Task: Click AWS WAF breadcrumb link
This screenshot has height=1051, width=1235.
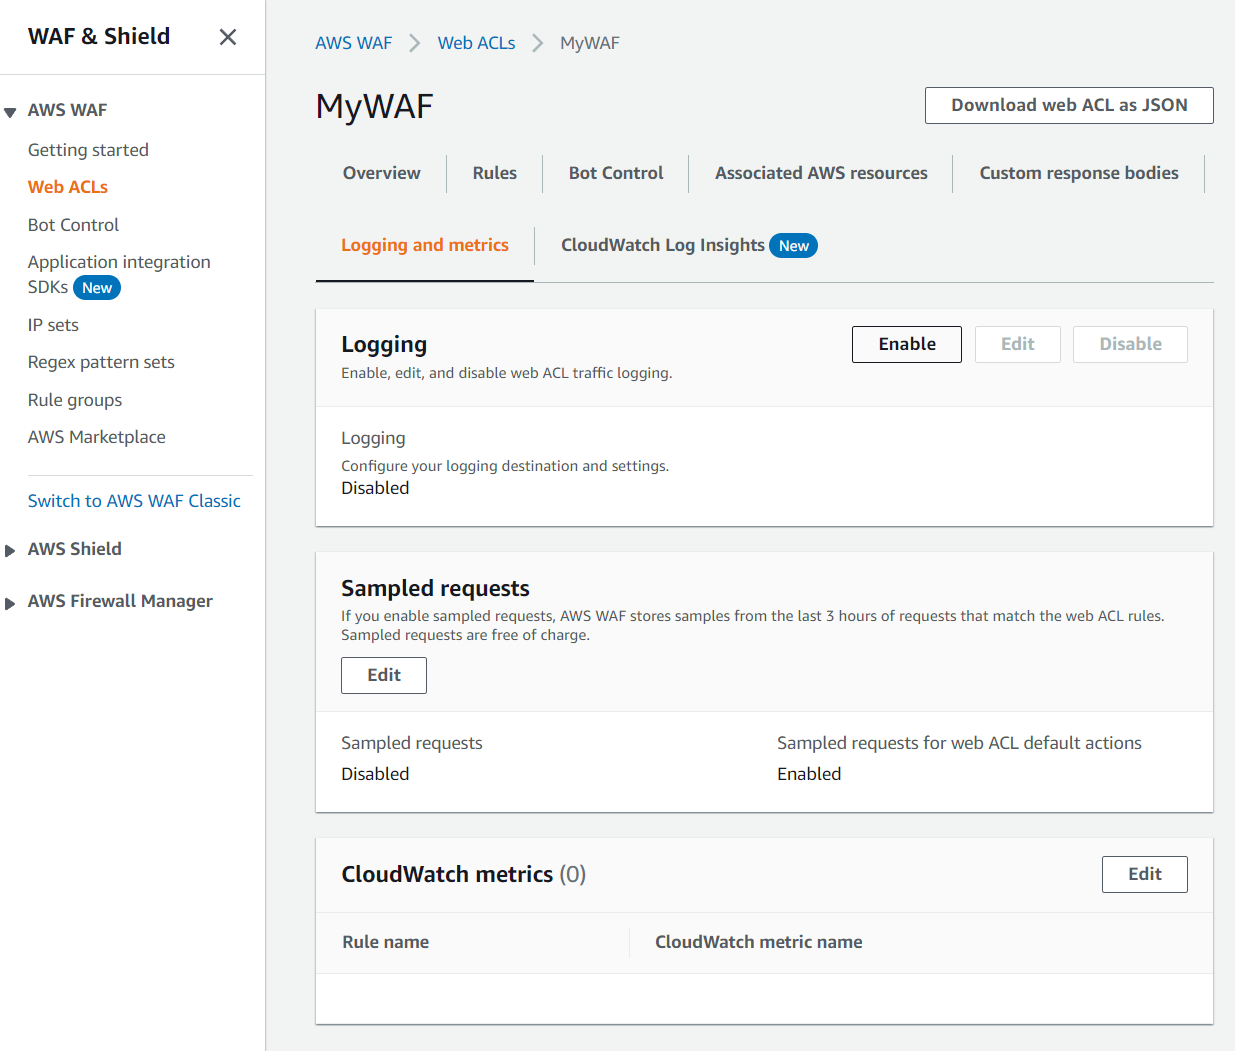Action: tap(354, 43)
